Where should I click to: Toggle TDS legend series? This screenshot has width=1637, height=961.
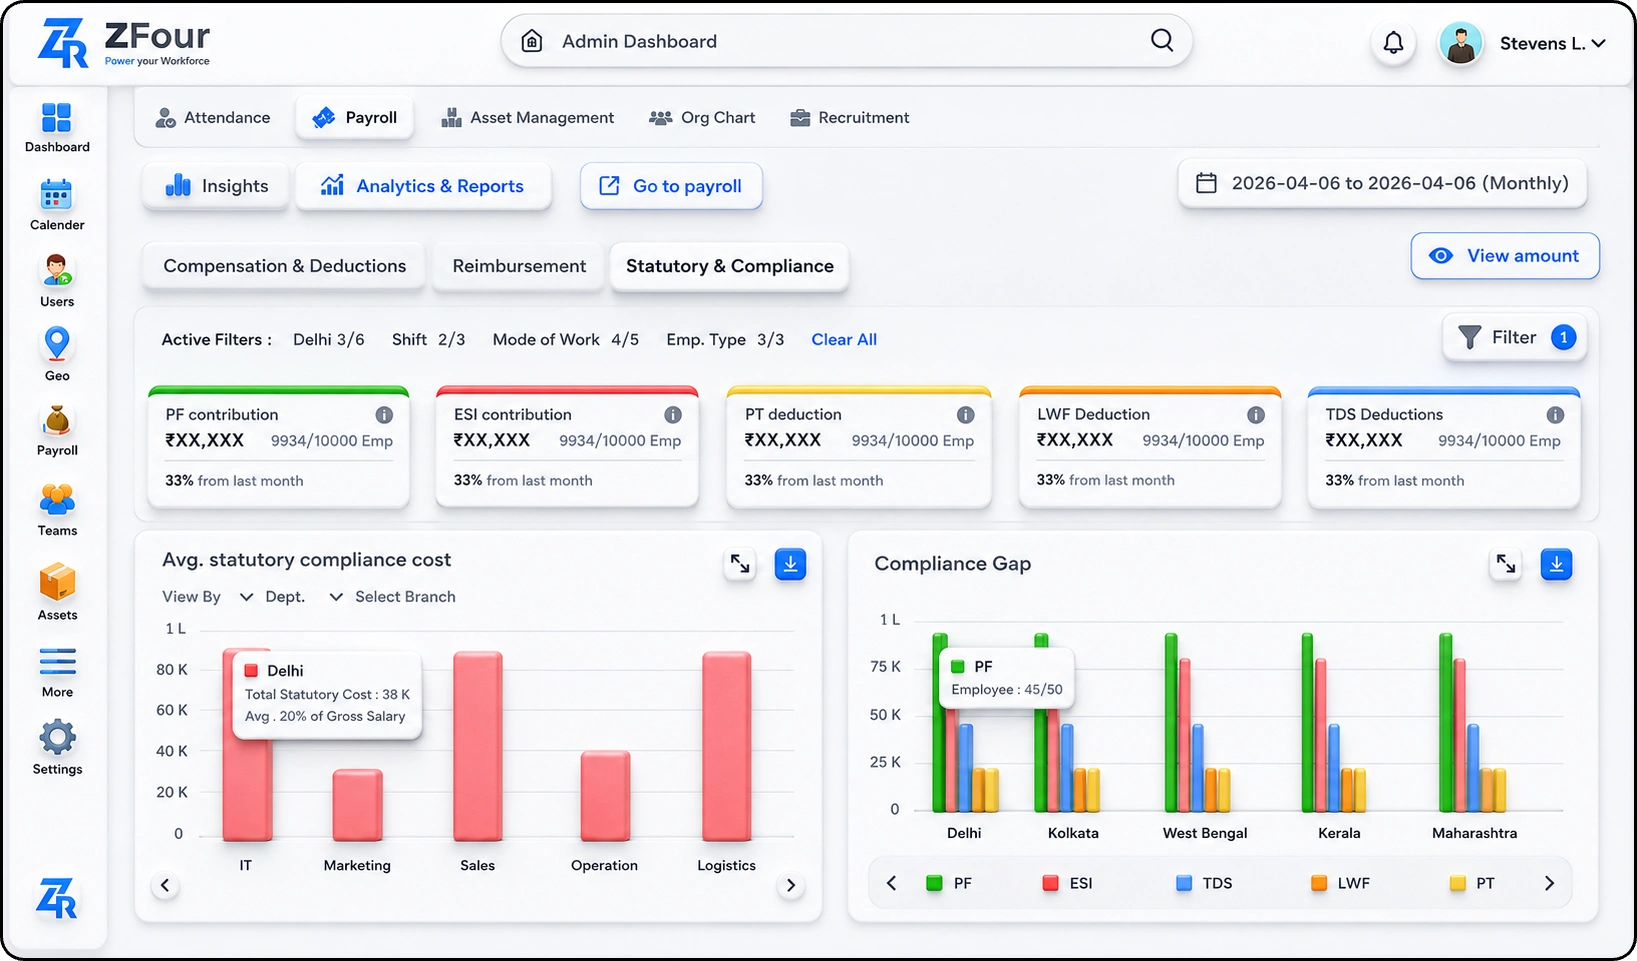[1204, 883]
